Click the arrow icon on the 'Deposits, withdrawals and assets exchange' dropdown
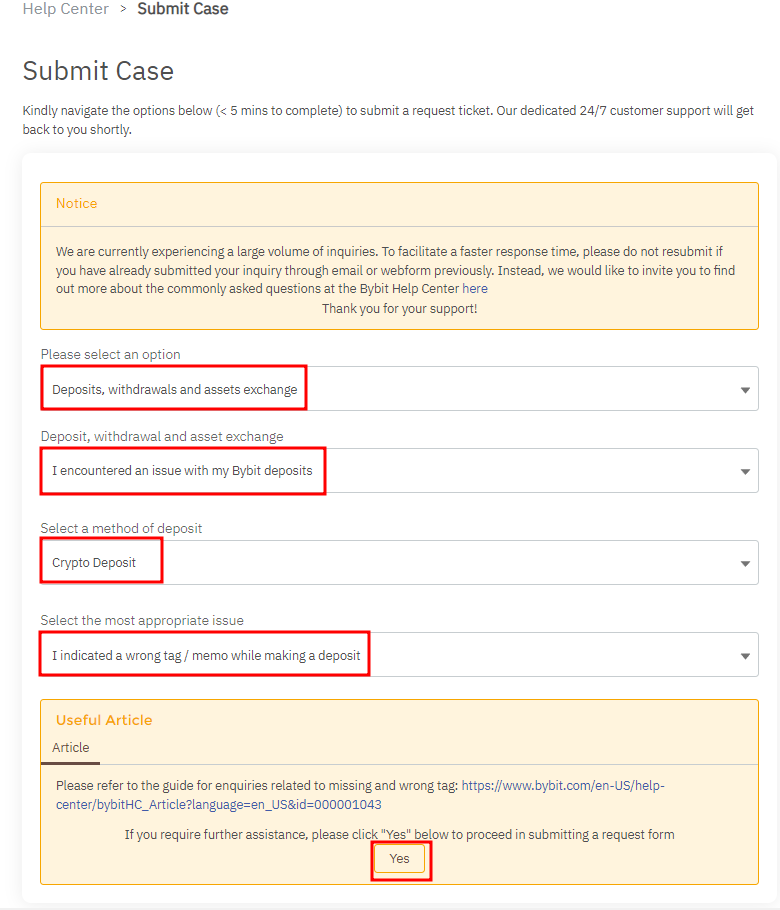Screen dimensions: 780x910 [745, 390]
